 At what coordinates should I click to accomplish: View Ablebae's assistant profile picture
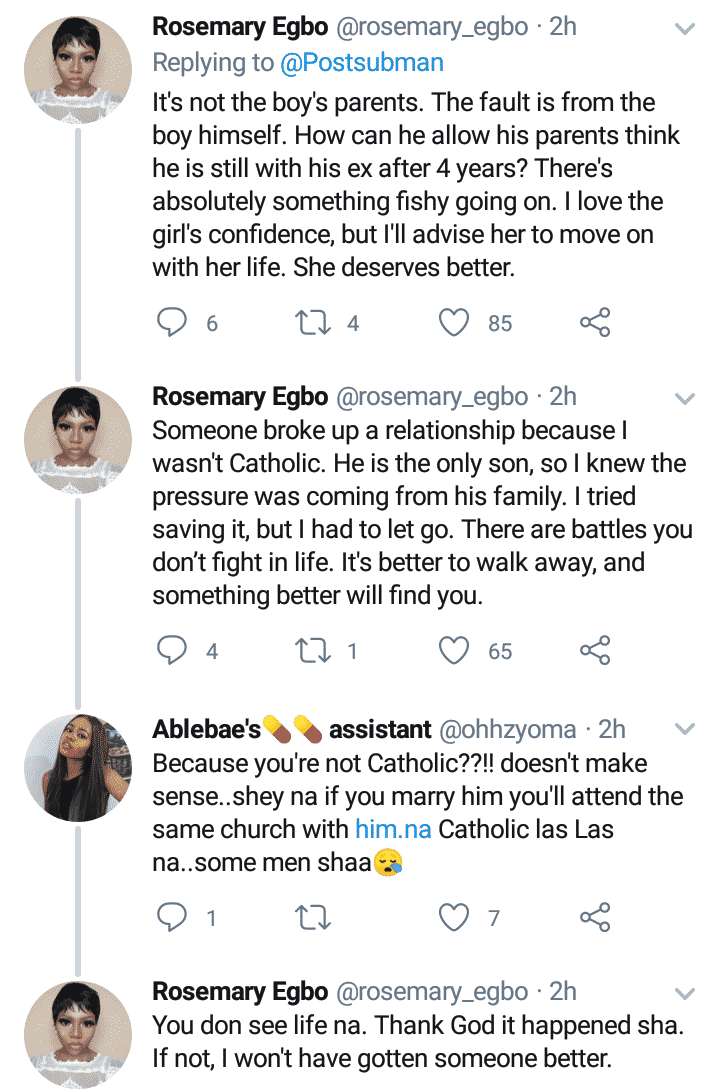[78, 765]
